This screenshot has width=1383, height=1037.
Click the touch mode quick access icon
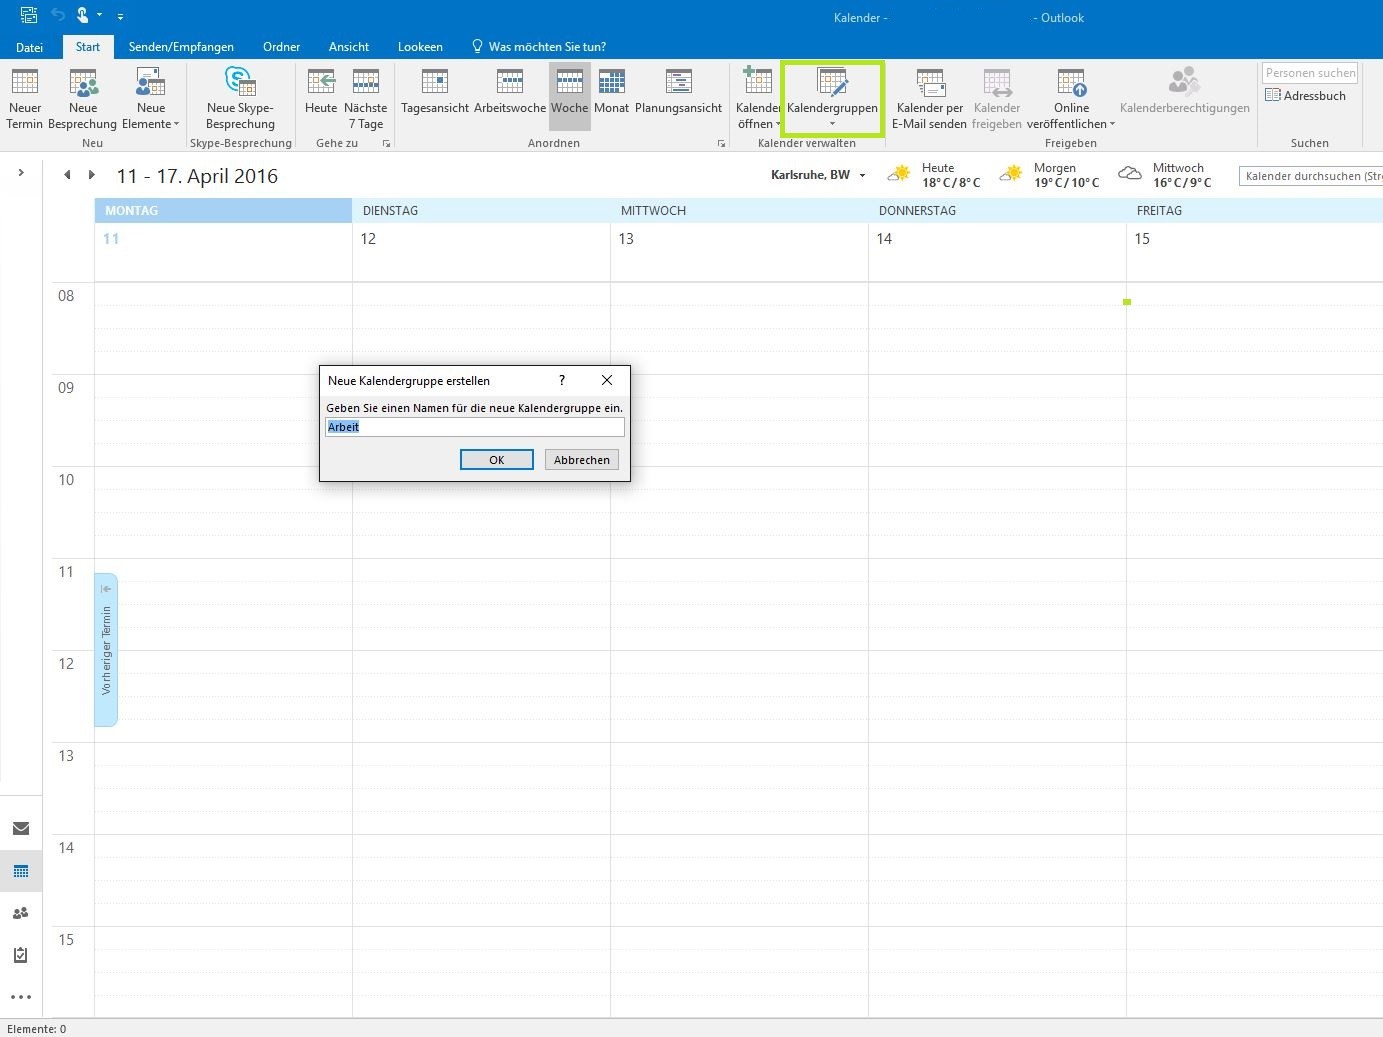(83, 16)
